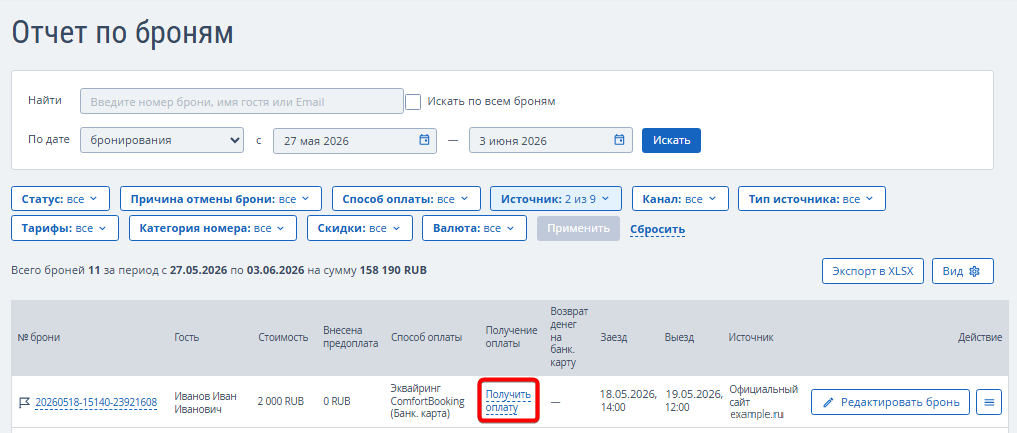This screenshot has height=433, width=1017.
Task: Open the бронирования date type dropdown
Action: point(162,140)
